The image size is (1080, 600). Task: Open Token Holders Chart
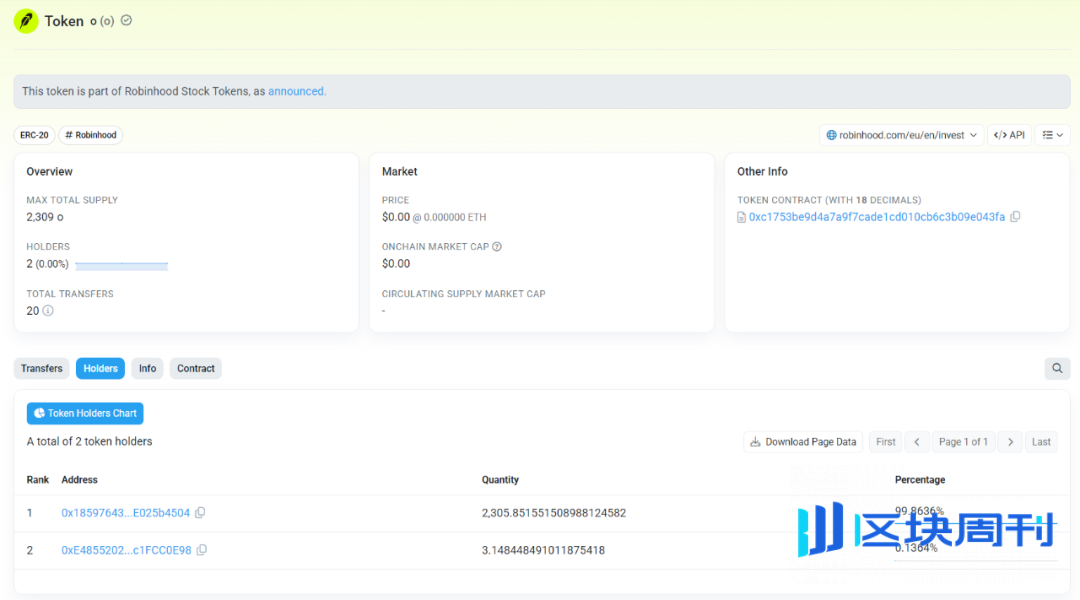tap(85, 413)
